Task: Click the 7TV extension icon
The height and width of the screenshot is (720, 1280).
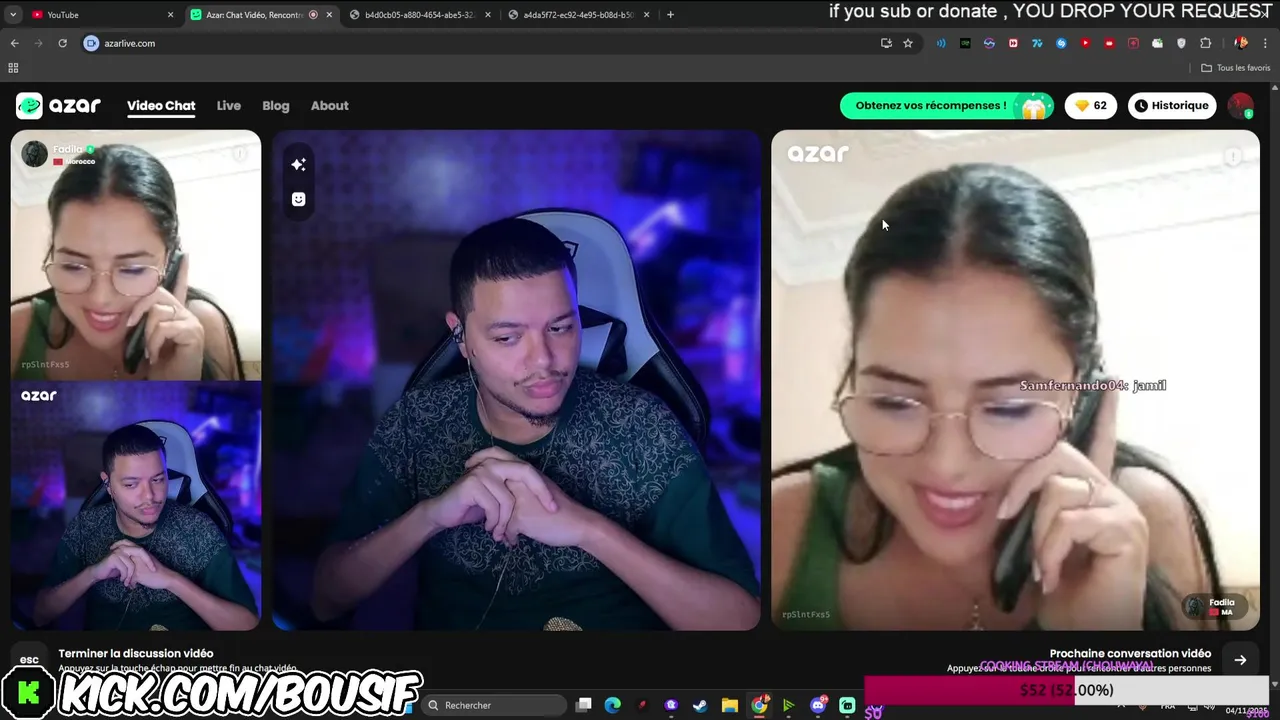Action: [x=1037, y=43]
